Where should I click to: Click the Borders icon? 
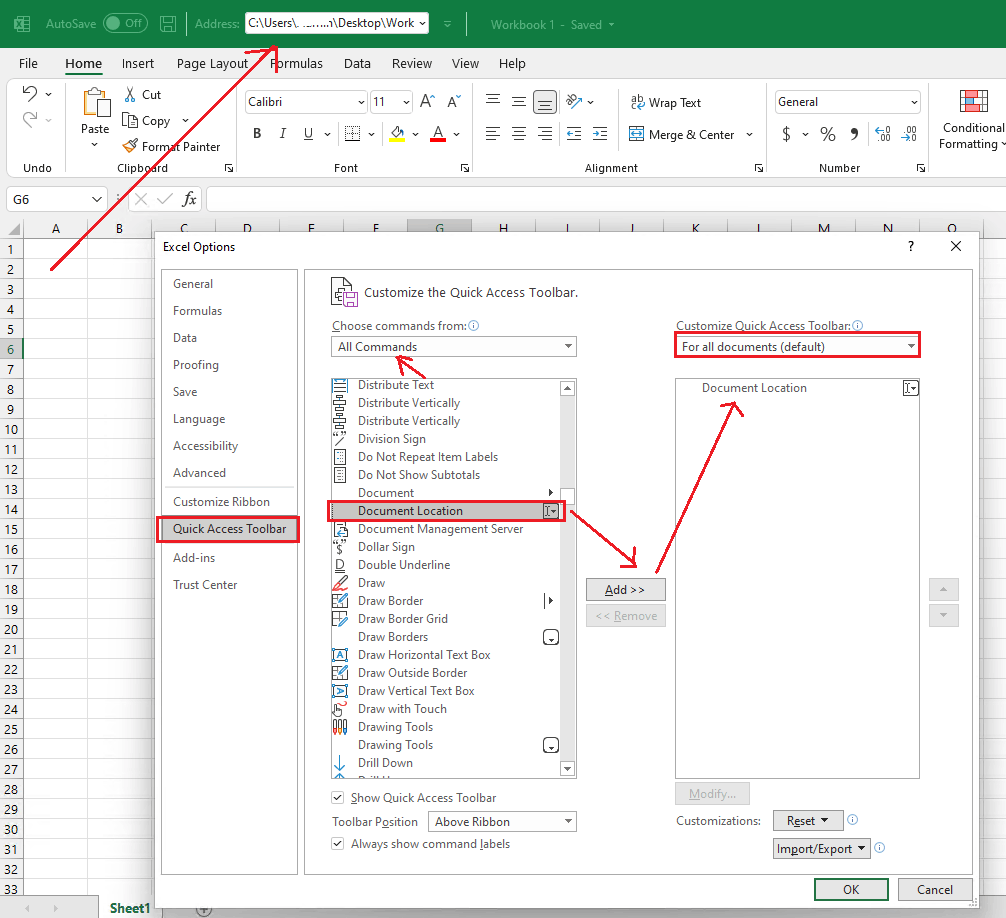tap(352, 133)
